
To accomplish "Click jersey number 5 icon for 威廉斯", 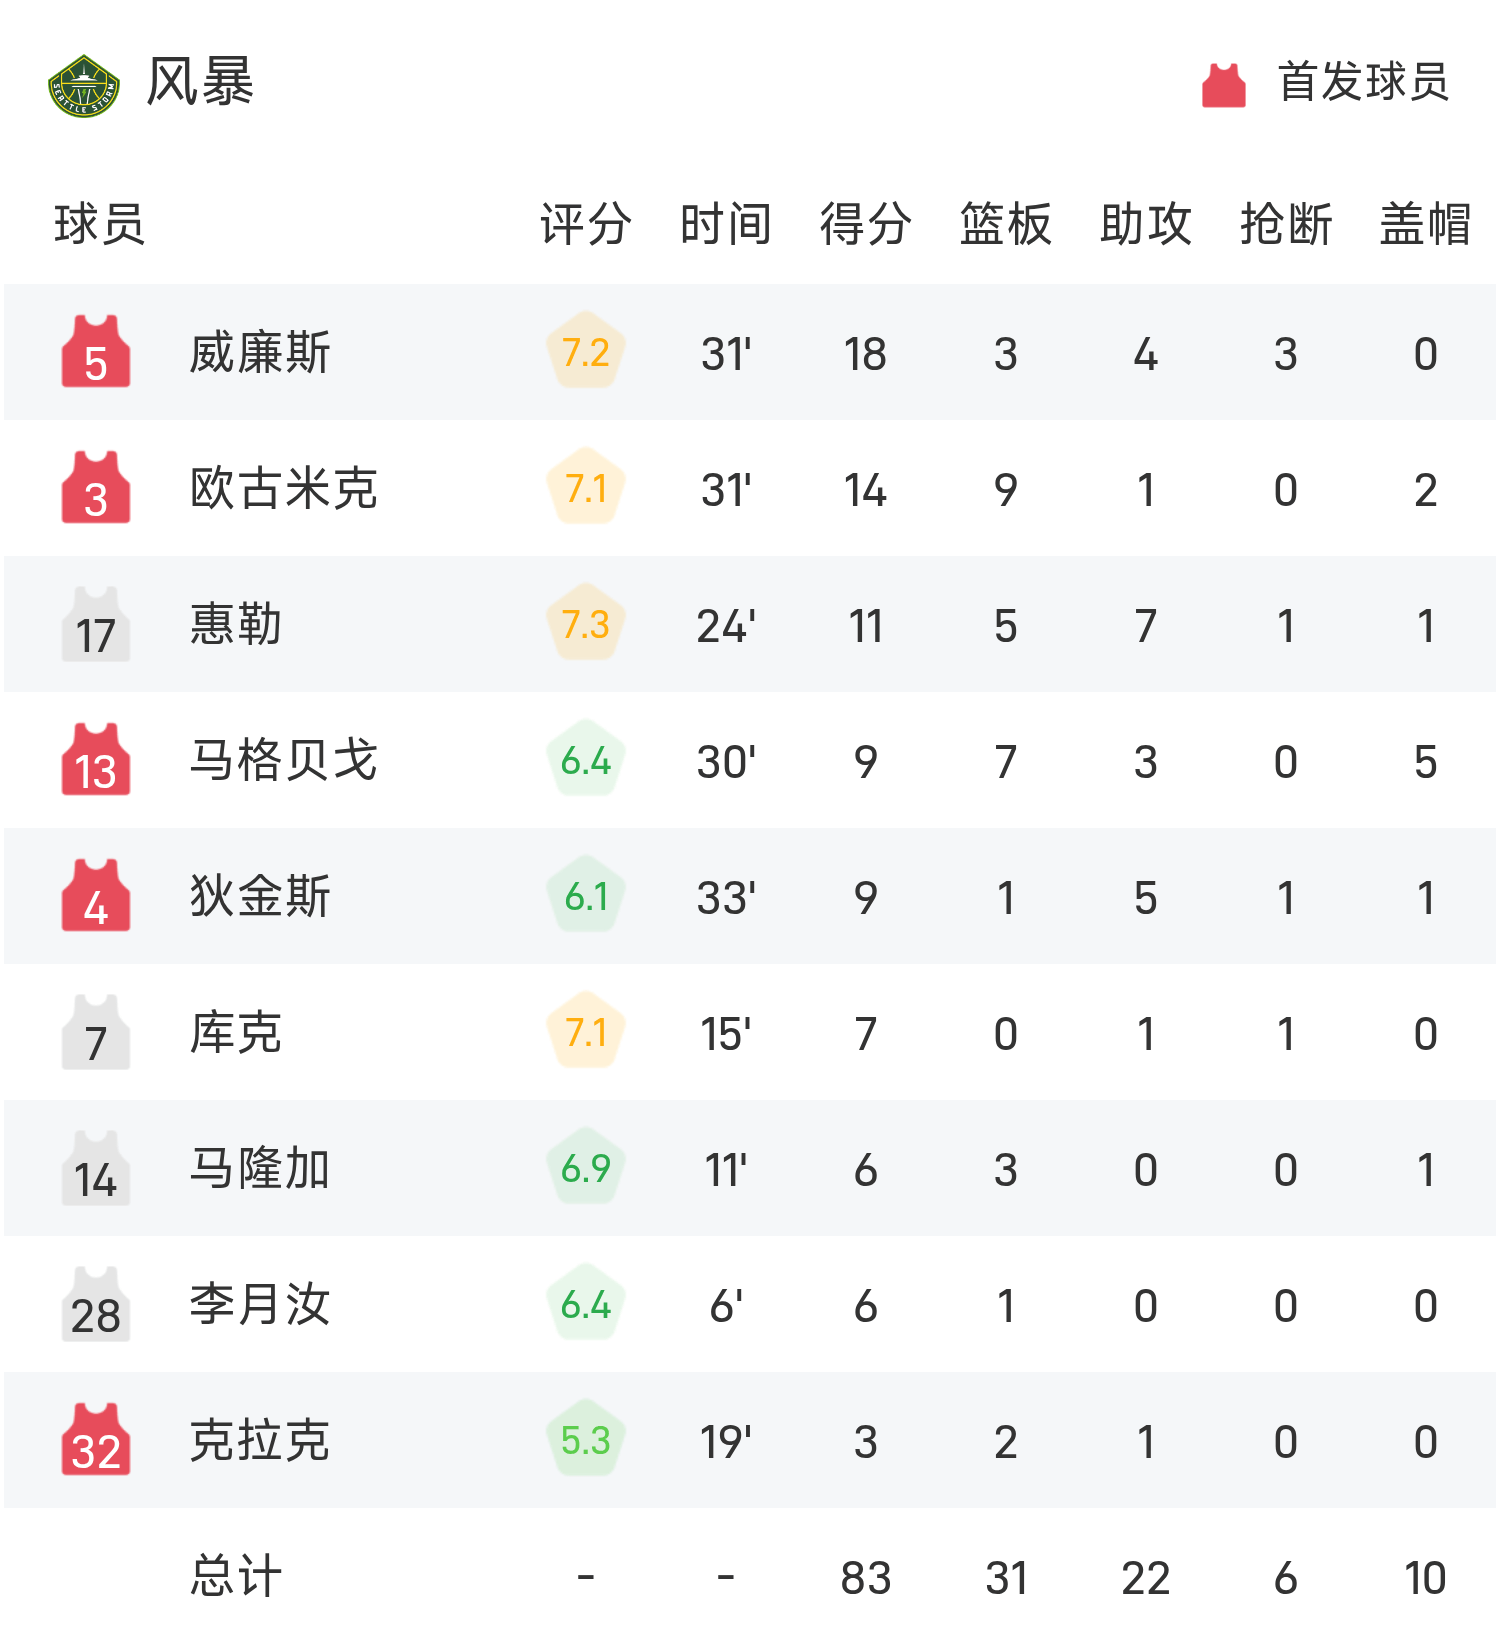I will (x=96, y=353).
